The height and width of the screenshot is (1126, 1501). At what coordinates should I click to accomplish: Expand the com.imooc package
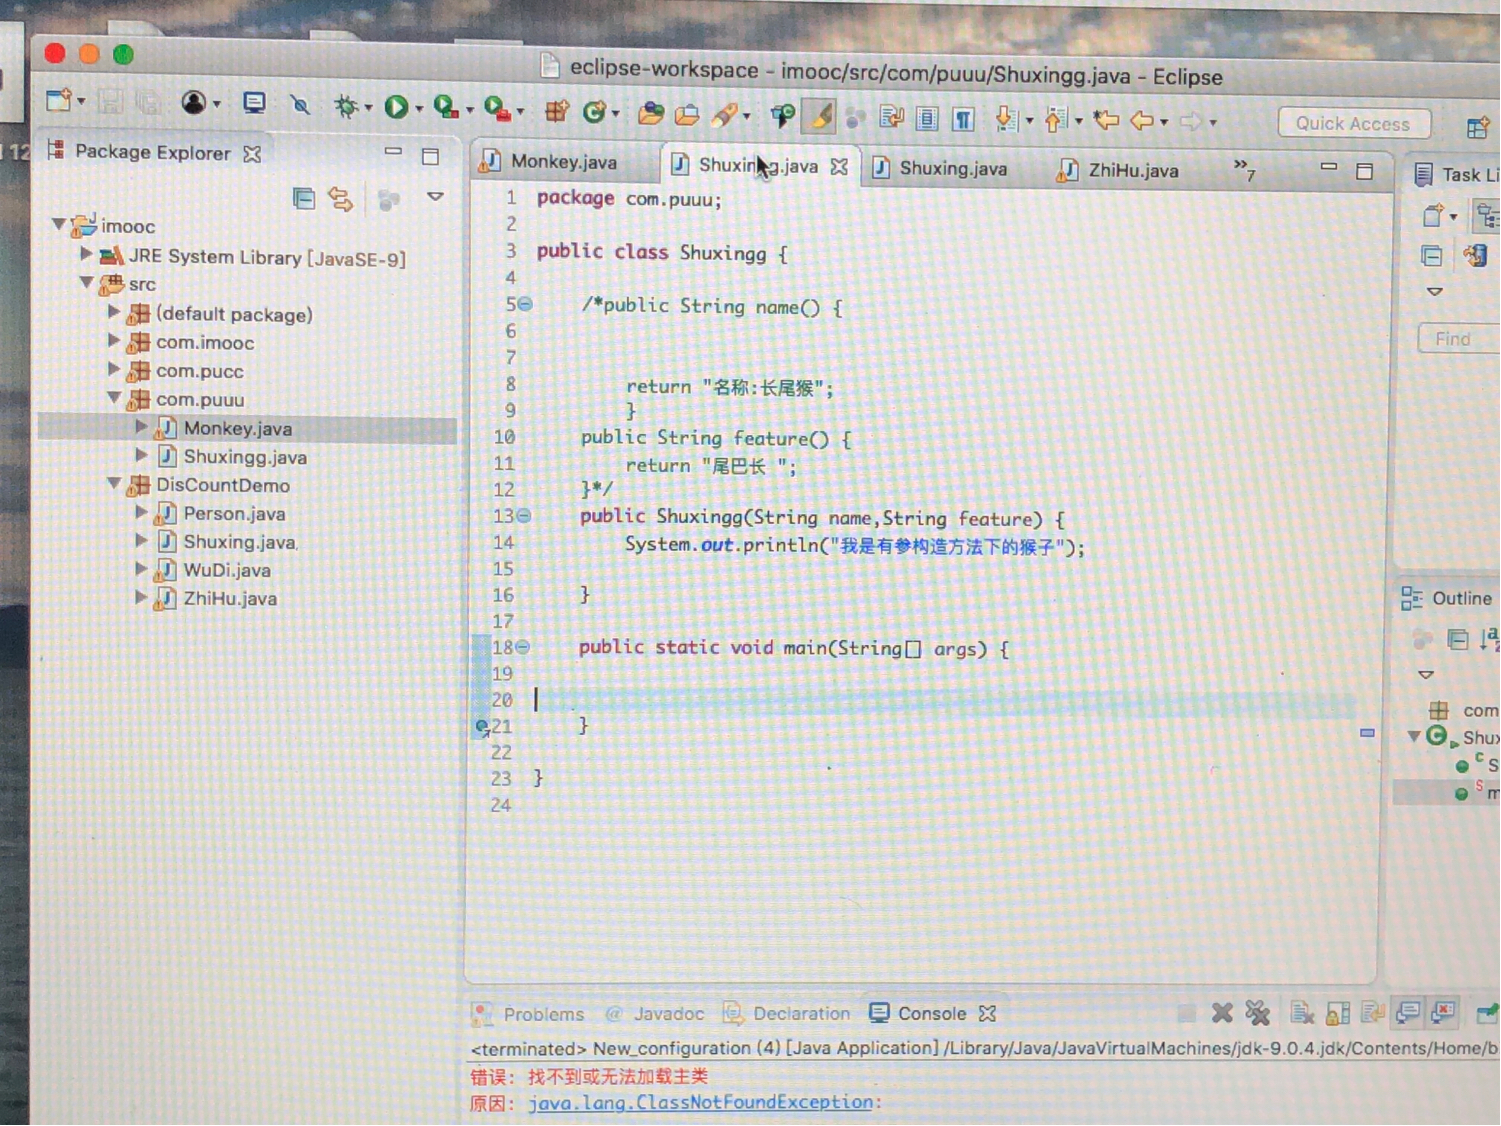[114, 342]
